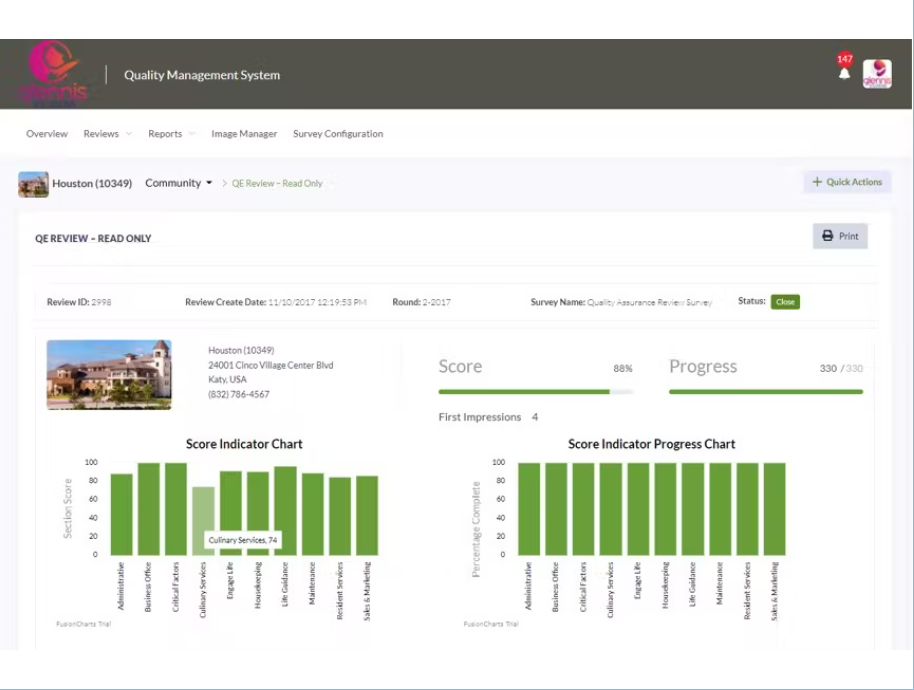Open the Community dropdown selector
This screenshot has height=690, width=914.
point(178,183)
